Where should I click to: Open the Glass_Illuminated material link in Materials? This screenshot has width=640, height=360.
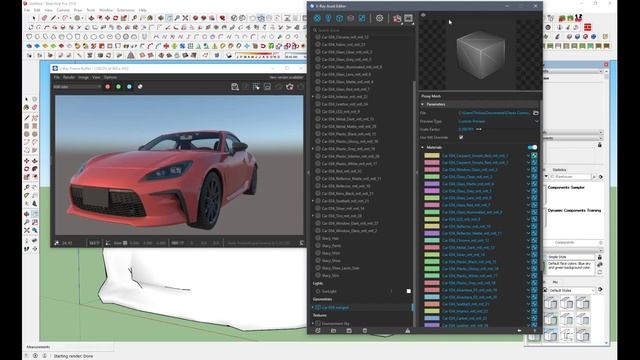[472, 212]
